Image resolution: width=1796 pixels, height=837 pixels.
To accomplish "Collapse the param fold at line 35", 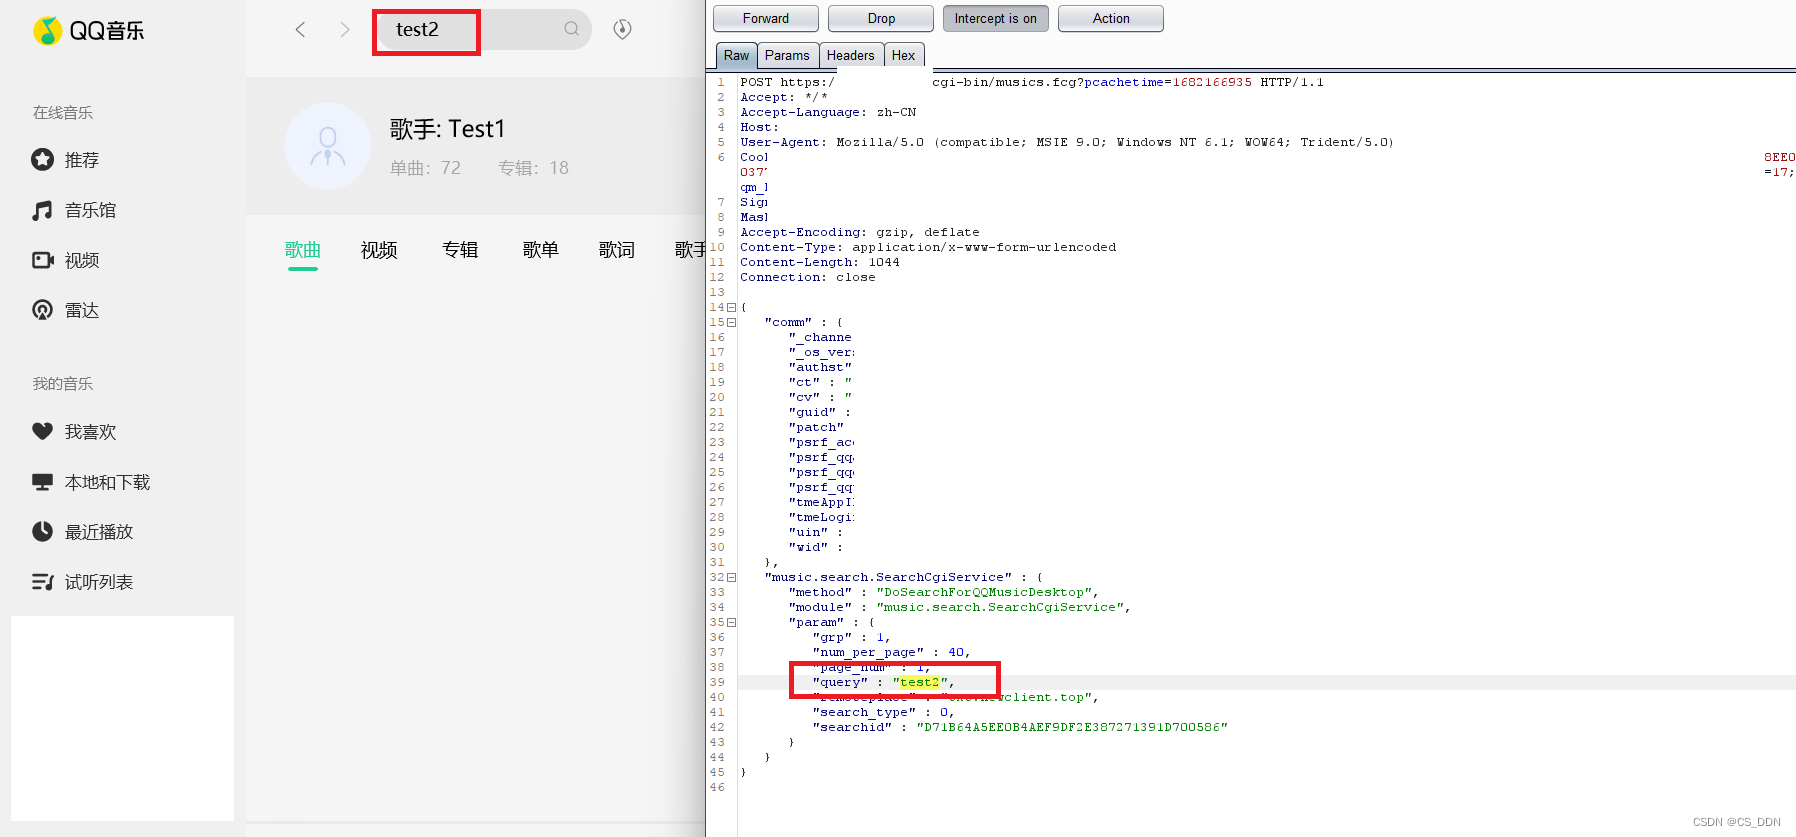I will coord(731,622).
